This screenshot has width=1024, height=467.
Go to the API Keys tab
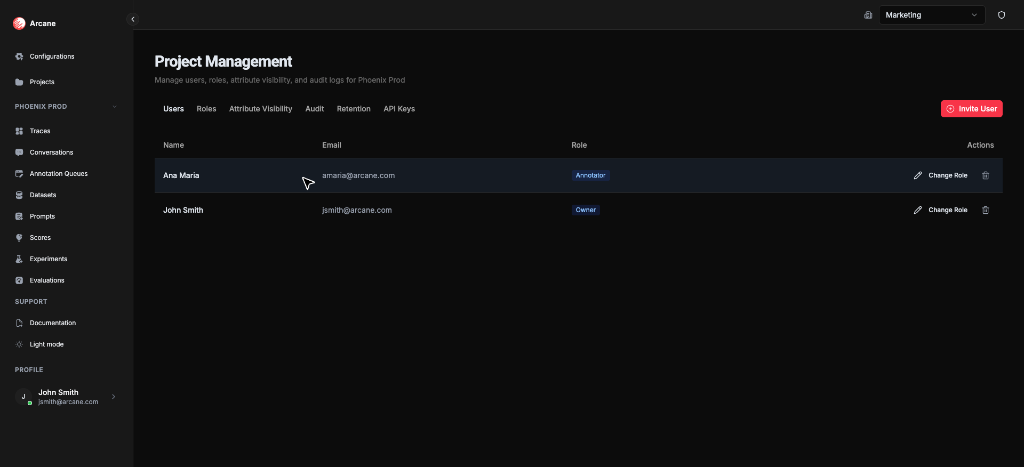pos(399,109)
